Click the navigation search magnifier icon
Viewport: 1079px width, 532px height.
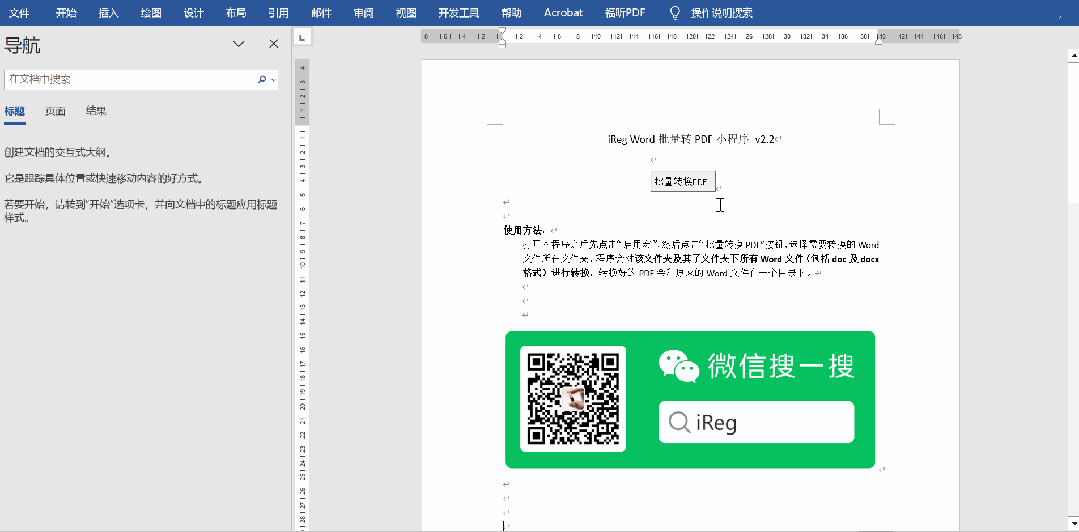coord(261,80)
